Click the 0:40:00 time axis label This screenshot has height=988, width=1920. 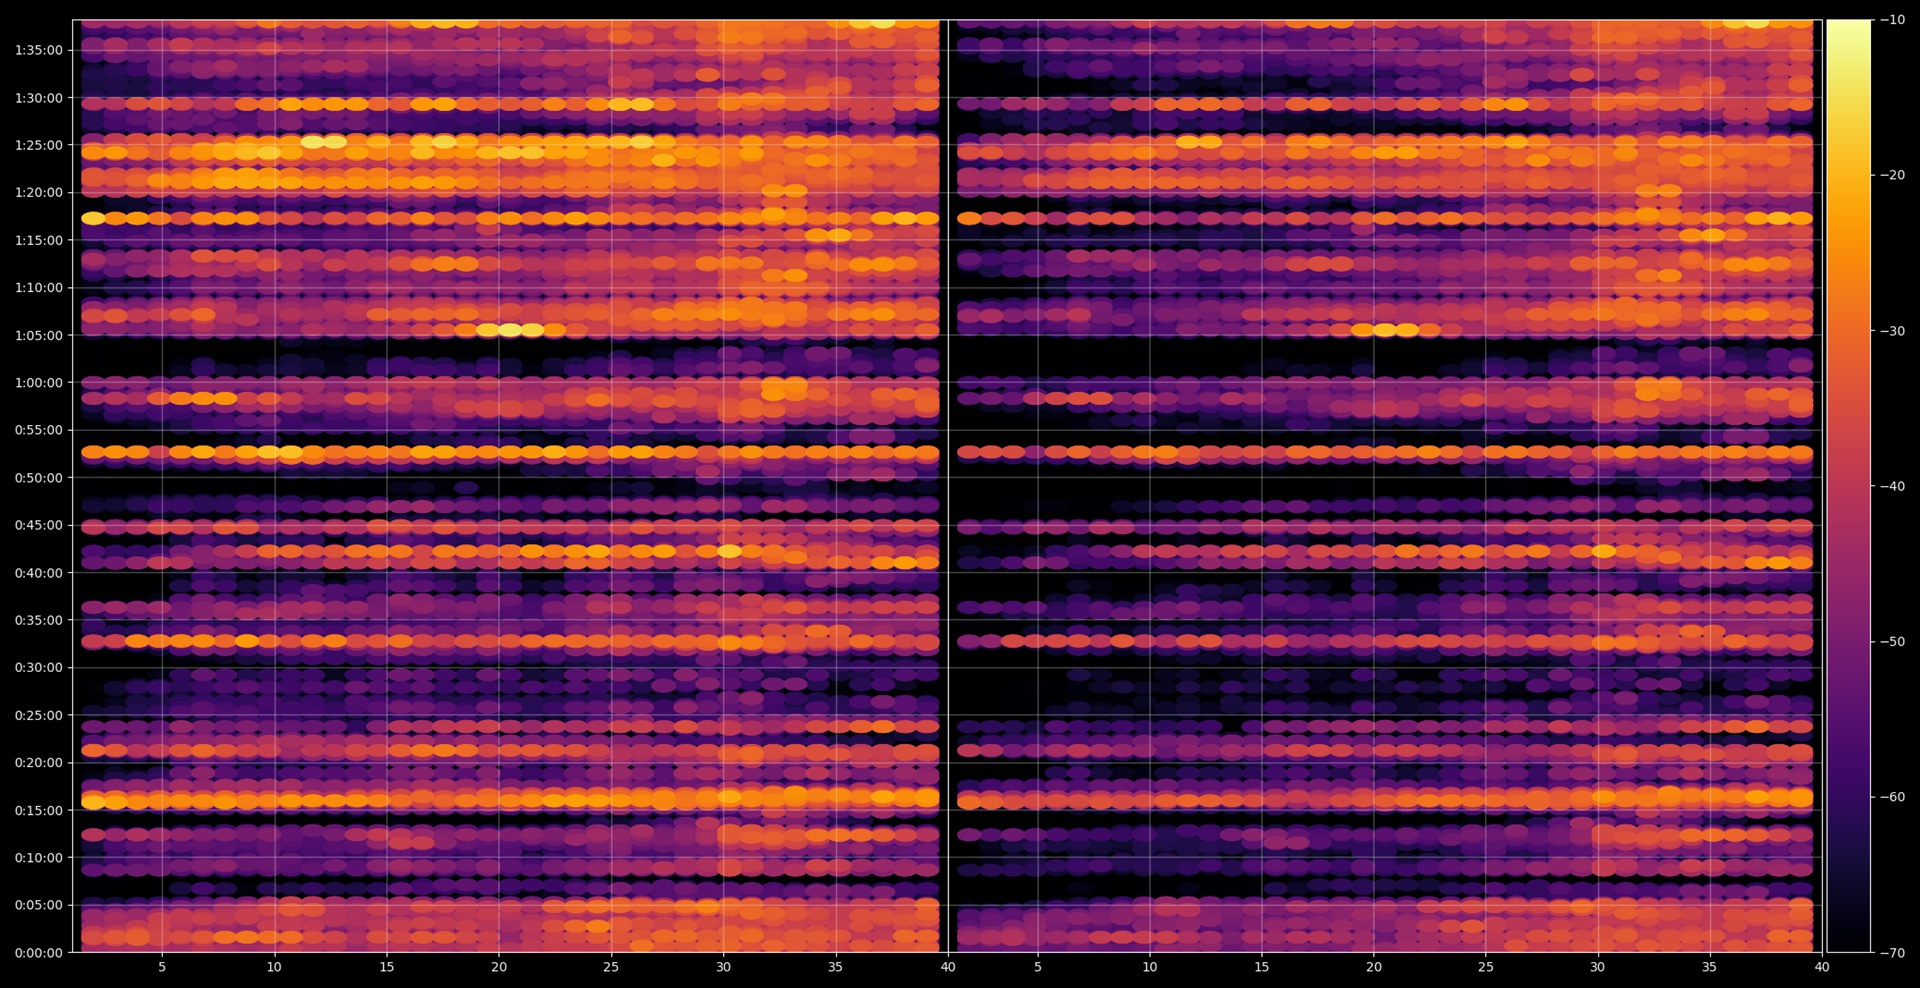tap(39, 573)
